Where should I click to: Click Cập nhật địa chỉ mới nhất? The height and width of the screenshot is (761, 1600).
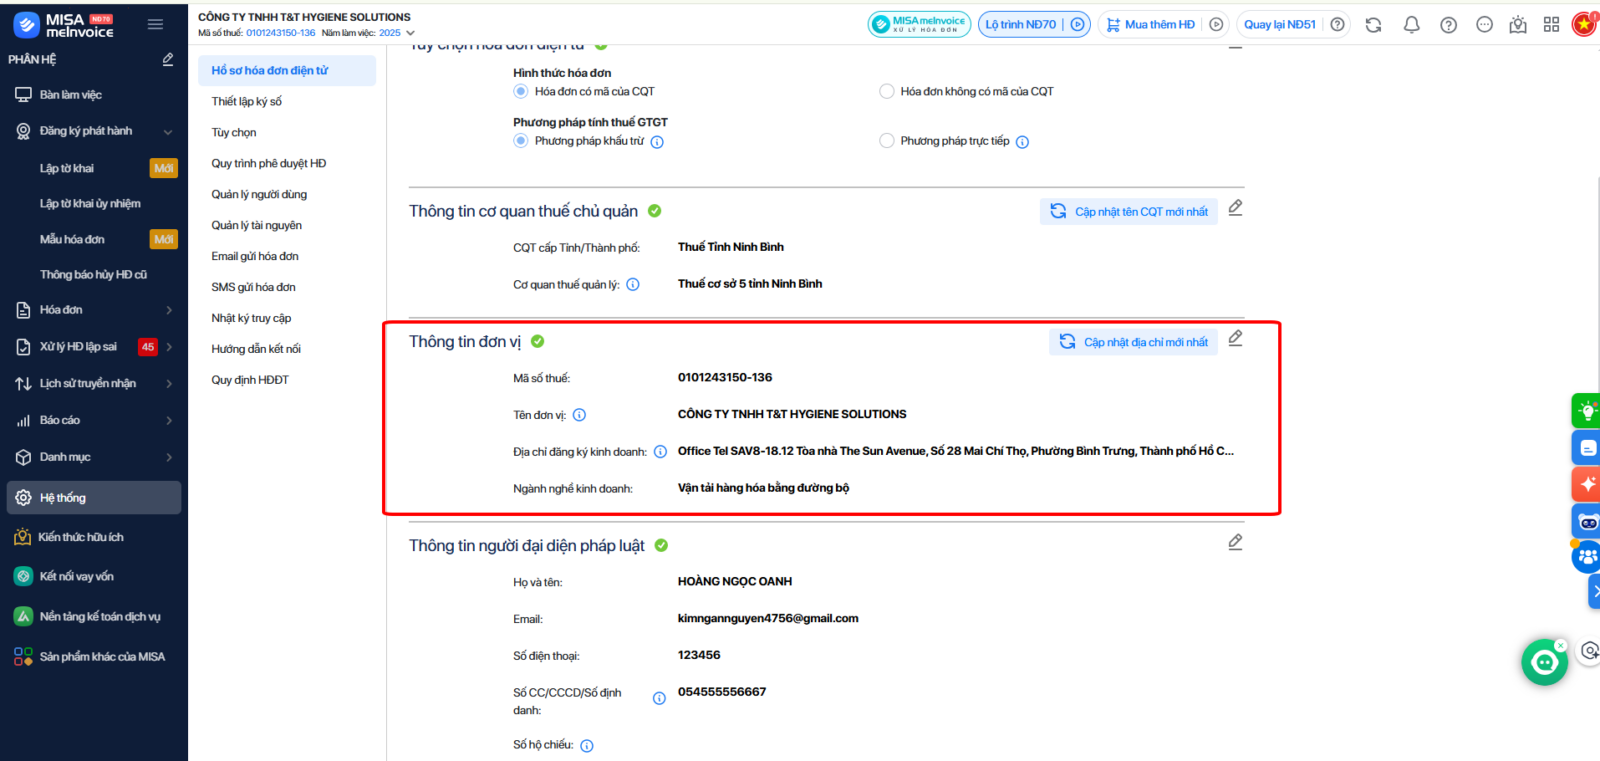coord(1133,342)
